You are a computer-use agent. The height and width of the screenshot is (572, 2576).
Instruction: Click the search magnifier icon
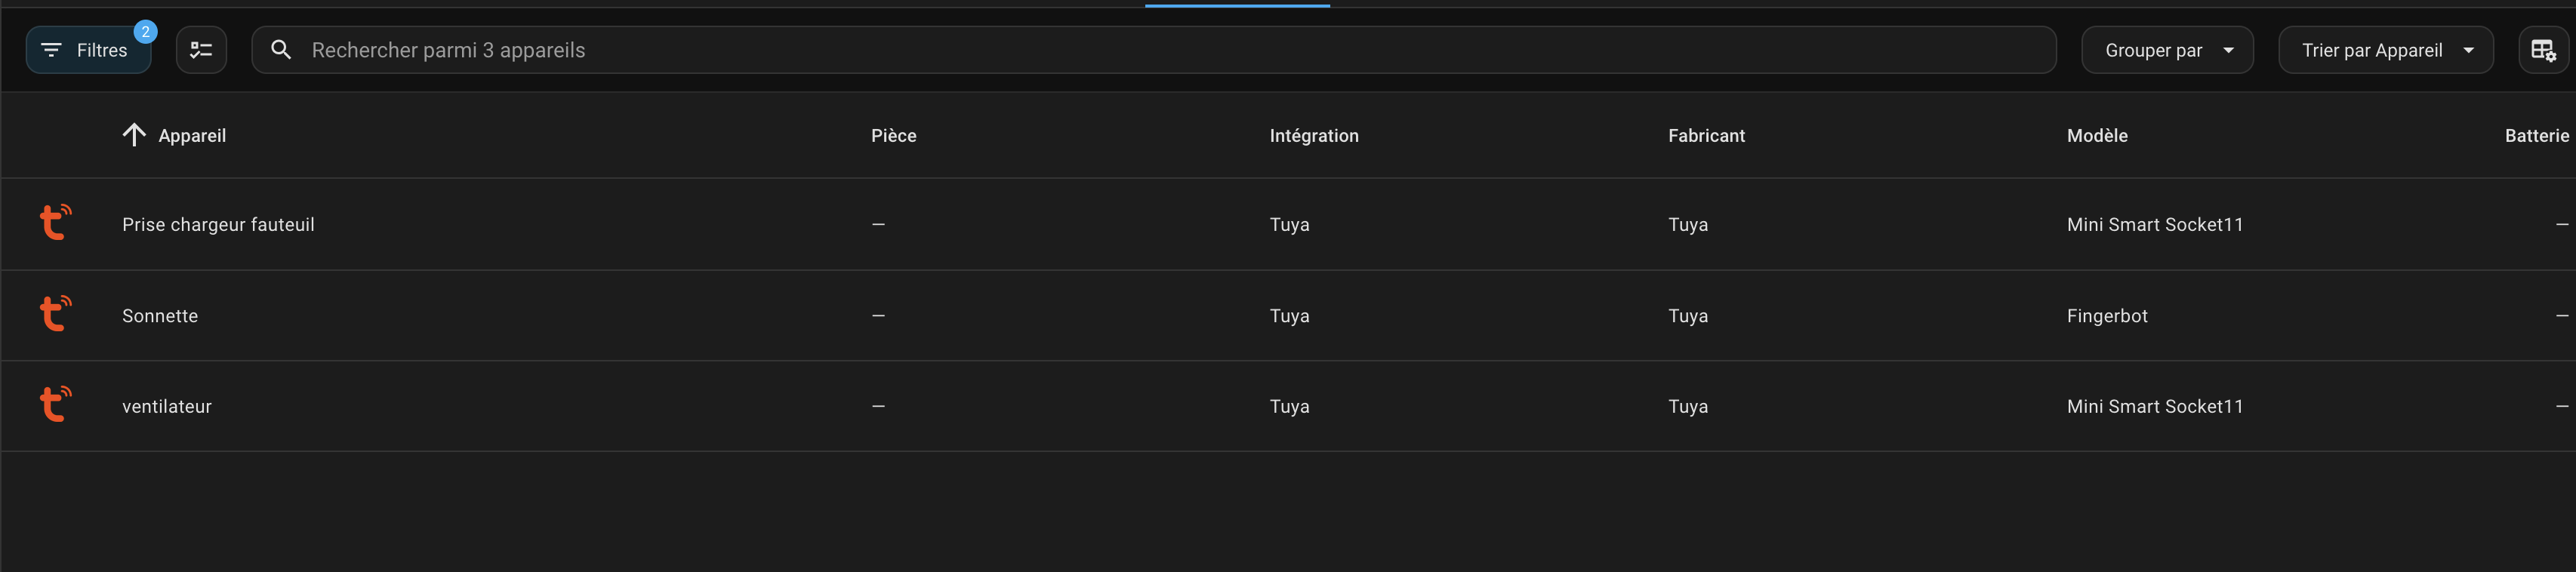(281, 50)
